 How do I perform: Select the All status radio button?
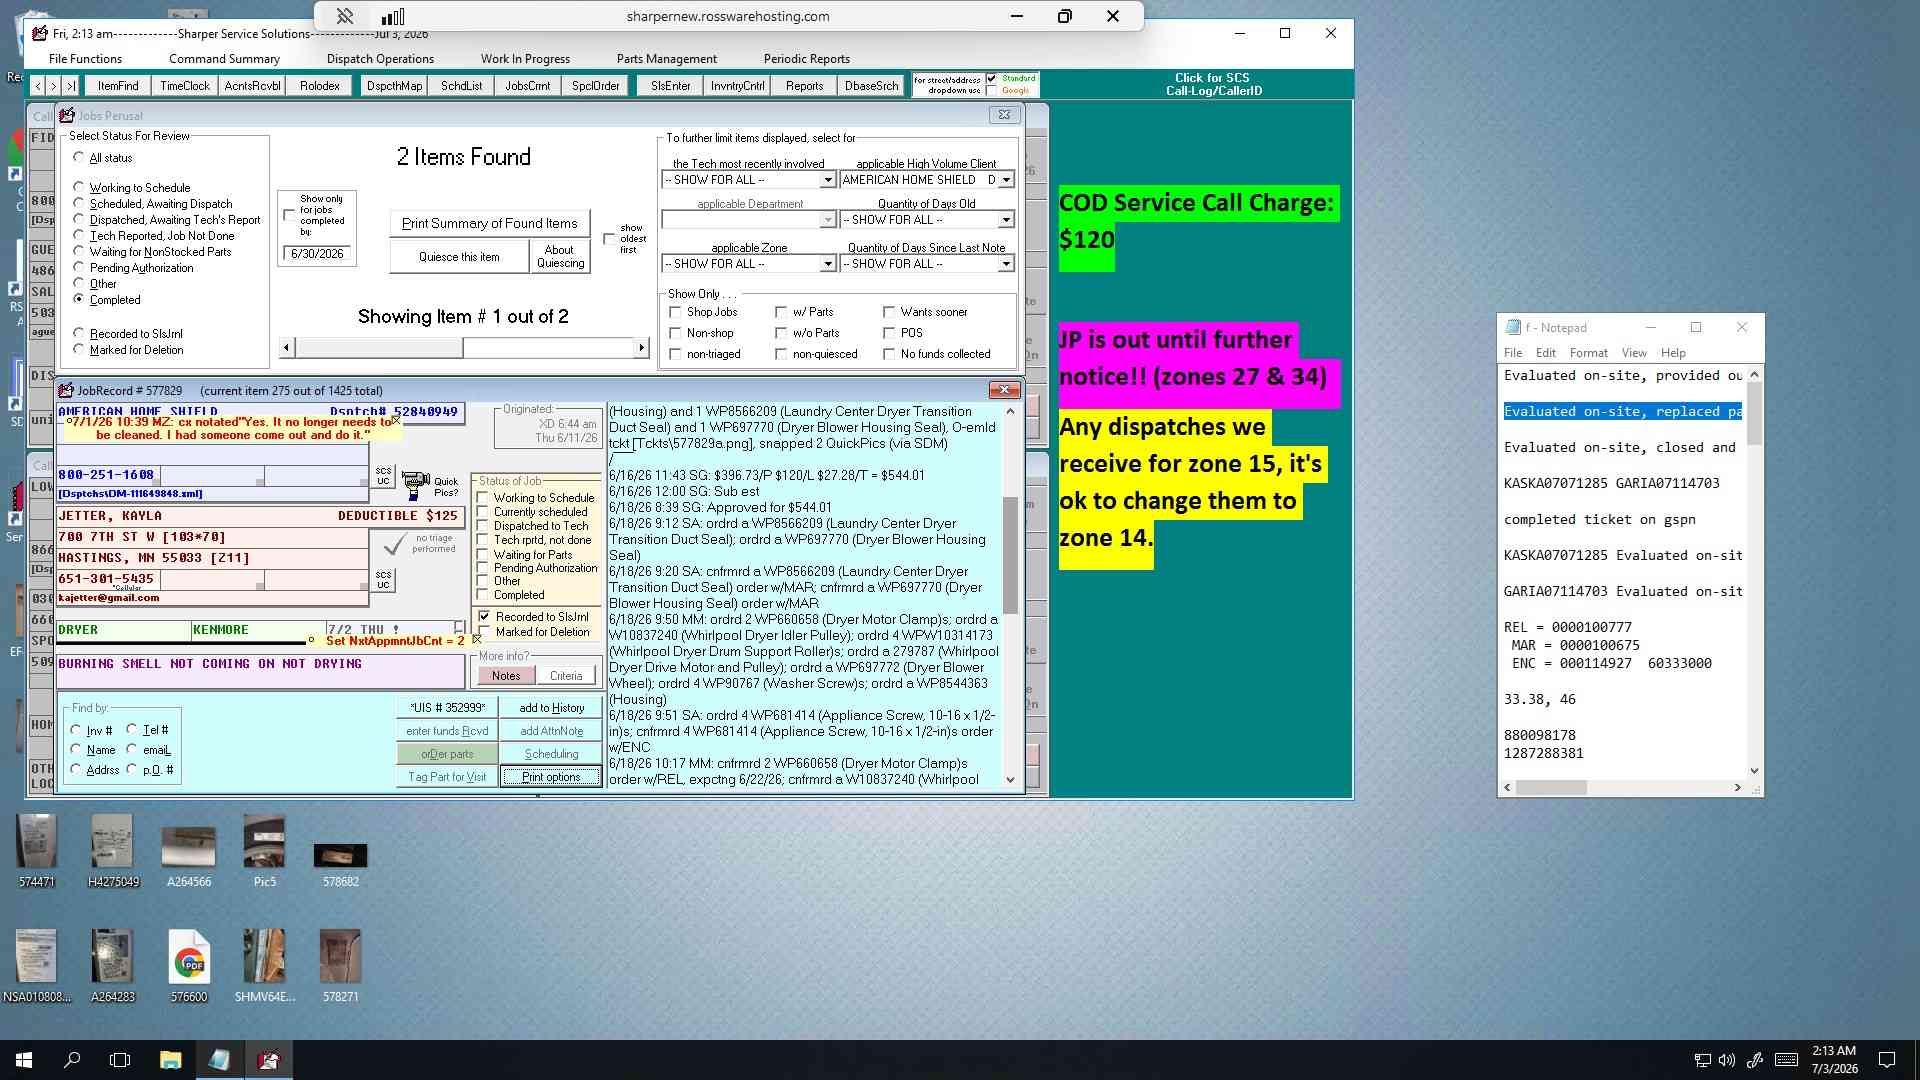coord(78,157)
